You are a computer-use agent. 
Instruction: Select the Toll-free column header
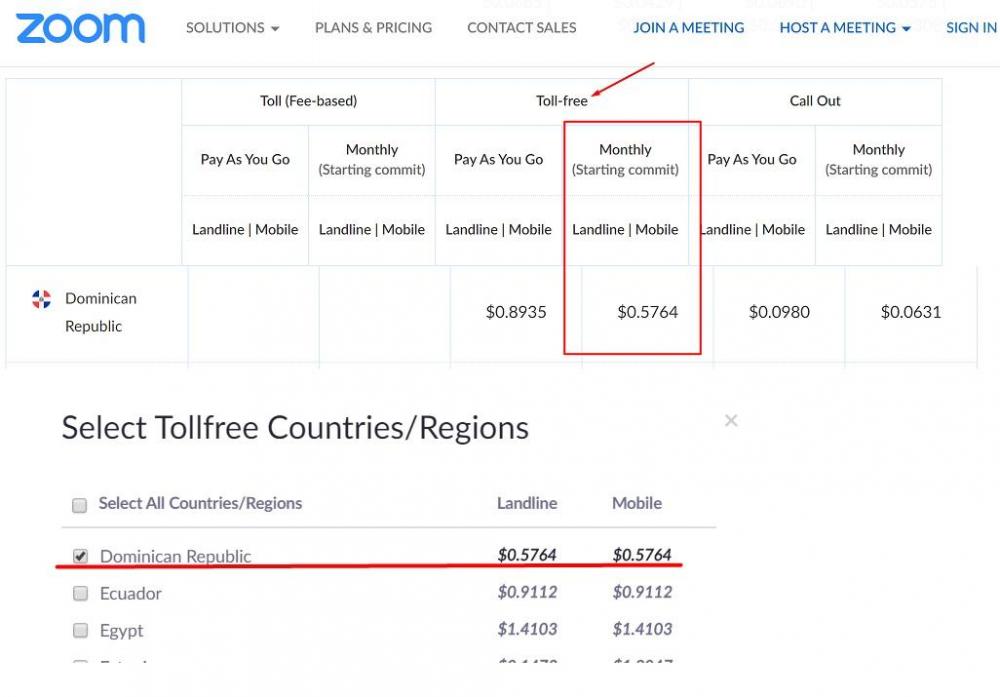click(x=561, y=101)
